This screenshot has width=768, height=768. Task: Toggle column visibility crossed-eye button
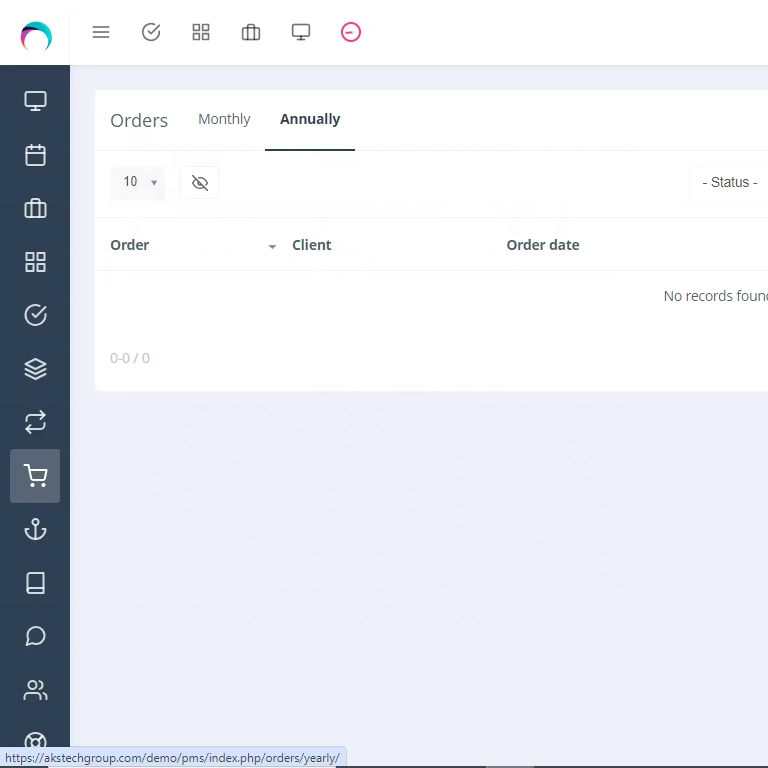click(x=200, y=183)
